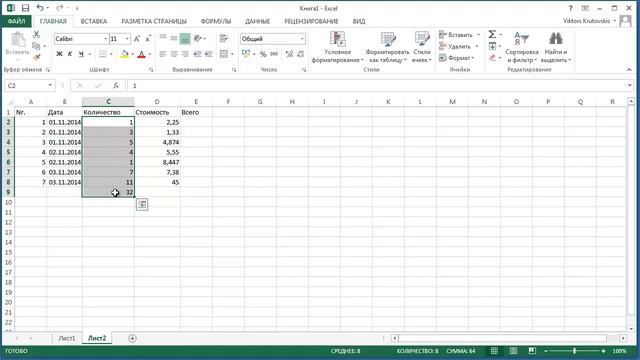Apply percent style format
Image resolution: width=640 pixels, height=360 pixels.
pos(263,54)
